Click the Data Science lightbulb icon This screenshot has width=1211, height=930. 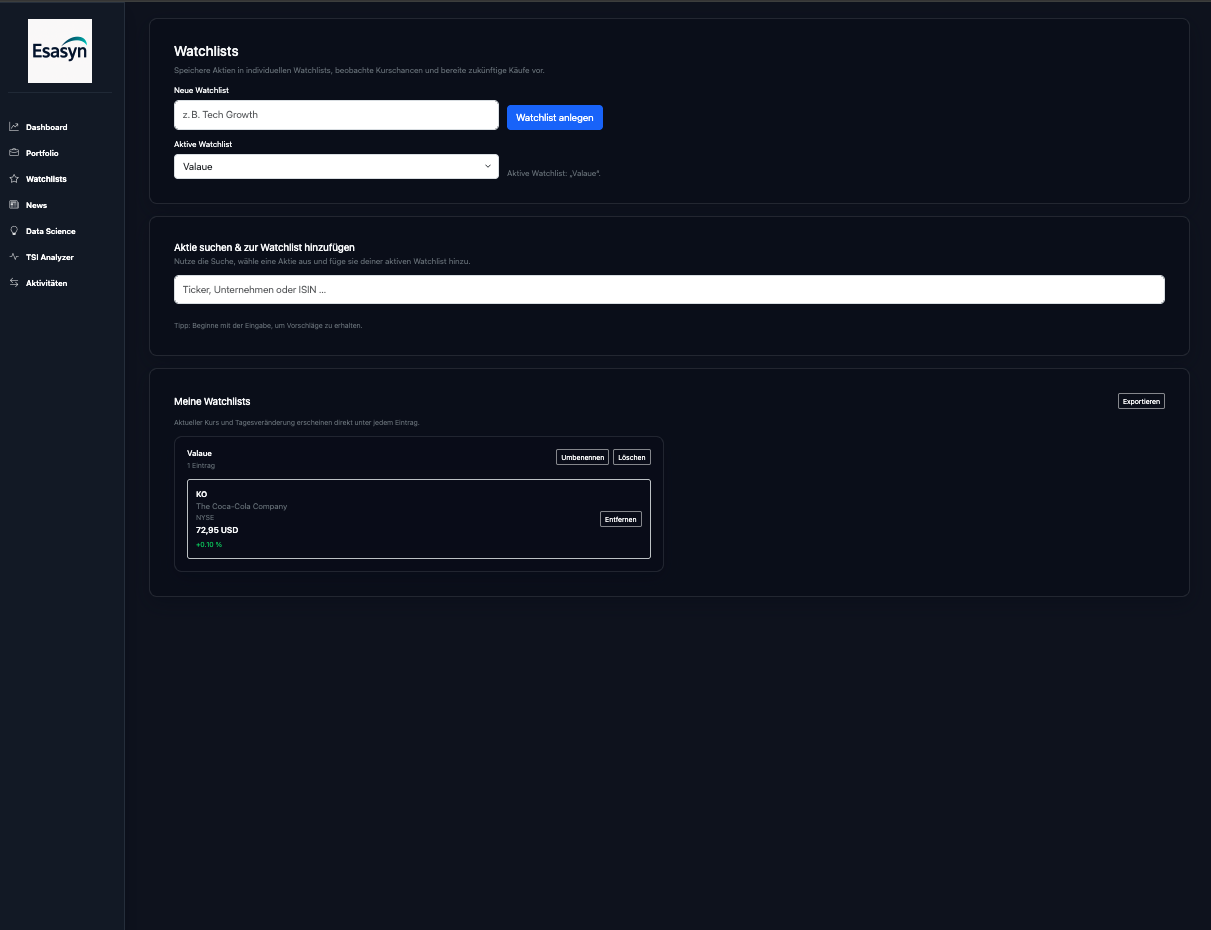click(14, 231)
